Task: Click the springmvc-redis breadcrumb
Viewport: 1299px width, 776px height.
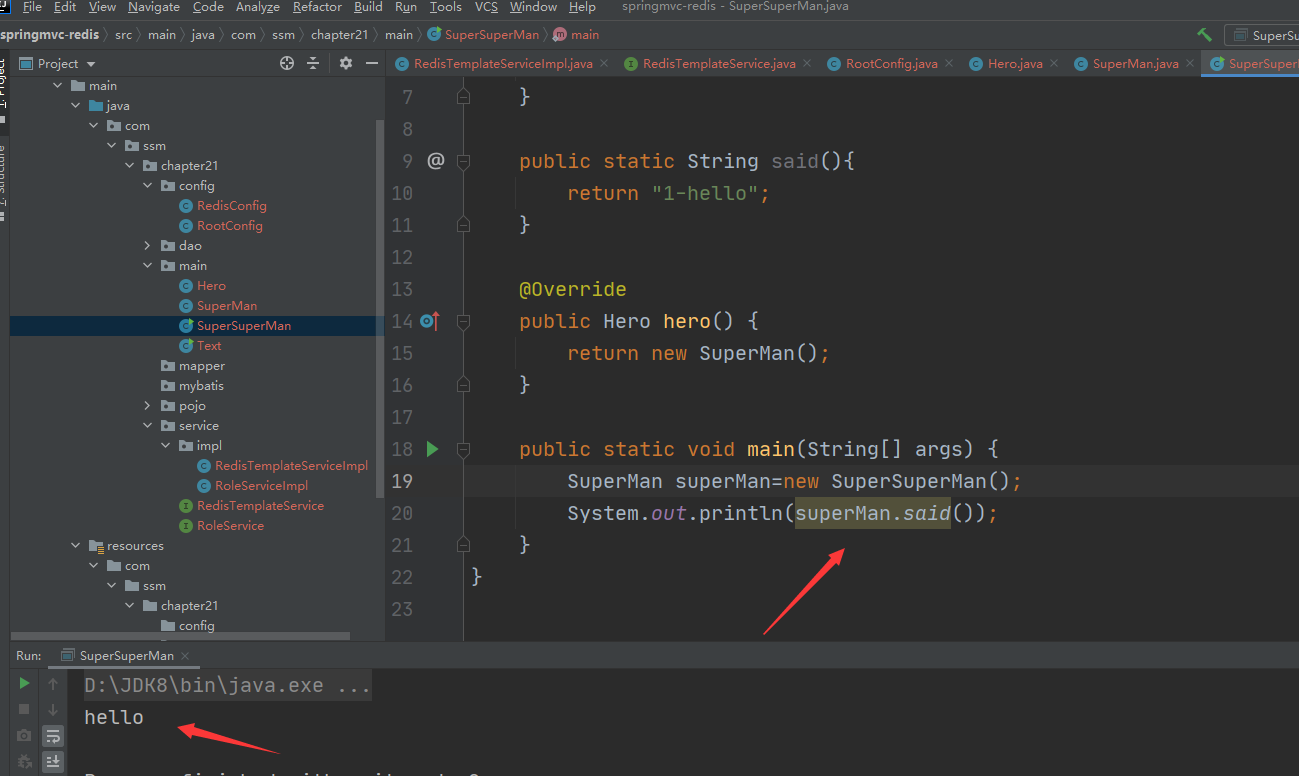Action: pyautogui.click(x=50, y=35)
